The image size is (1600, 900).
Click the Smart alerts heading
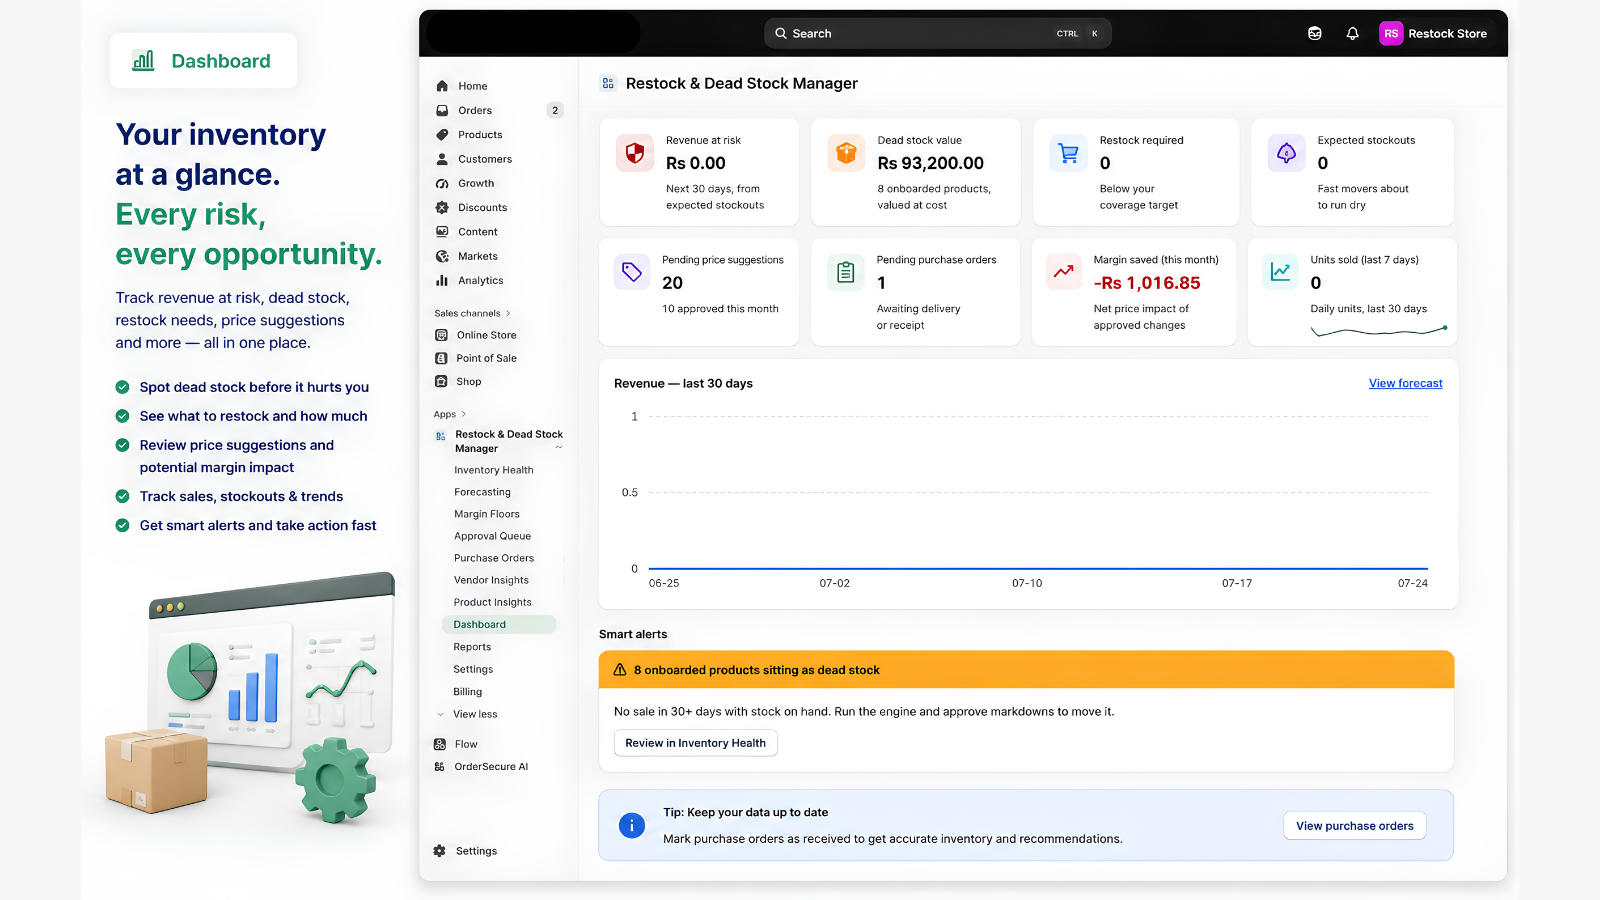click(633, 635)
